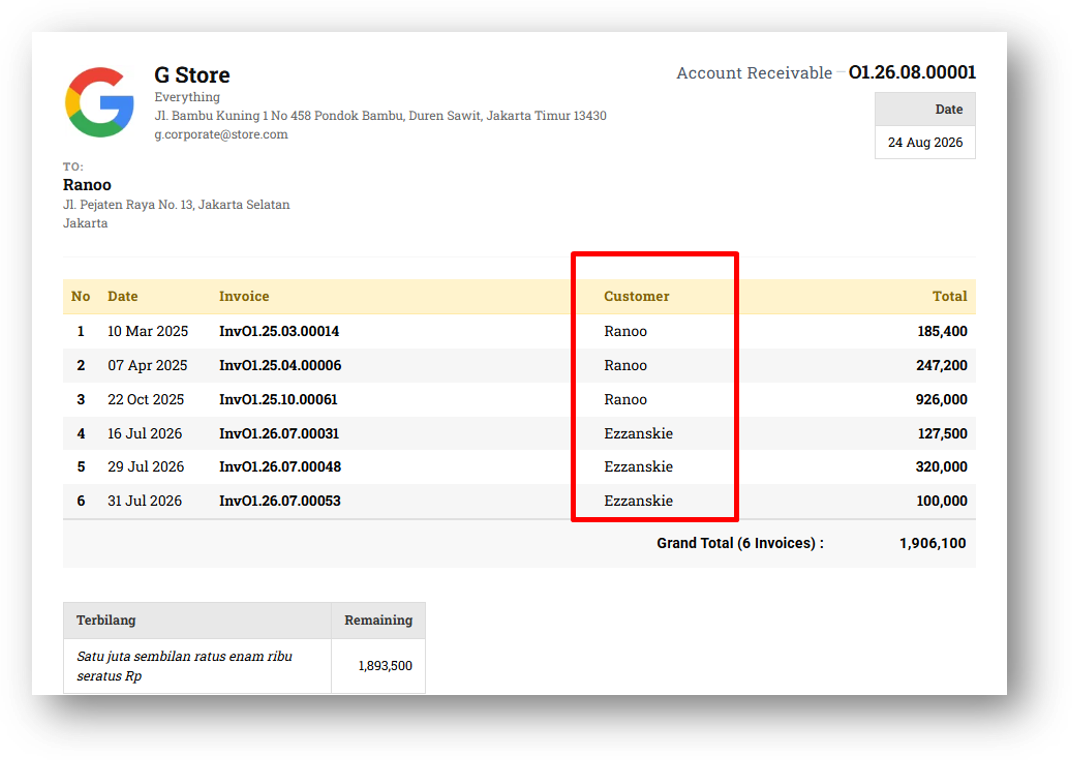Viewport: 1072px width, 760px height.
Task: Click the Total column header
Action: click(950, 296)
